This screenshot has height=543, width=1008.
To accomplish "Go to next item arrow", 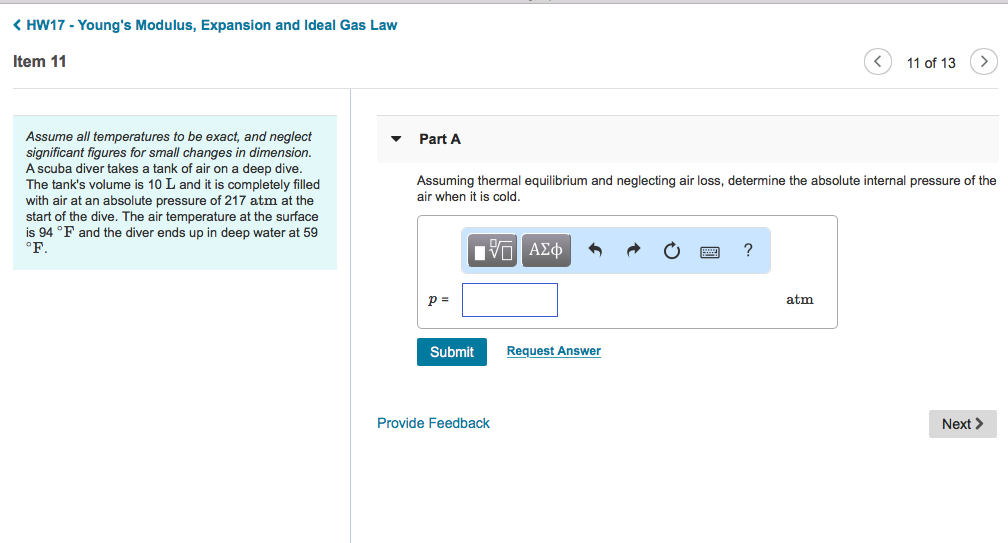I will pyautogui.click(x=984, y=62).
